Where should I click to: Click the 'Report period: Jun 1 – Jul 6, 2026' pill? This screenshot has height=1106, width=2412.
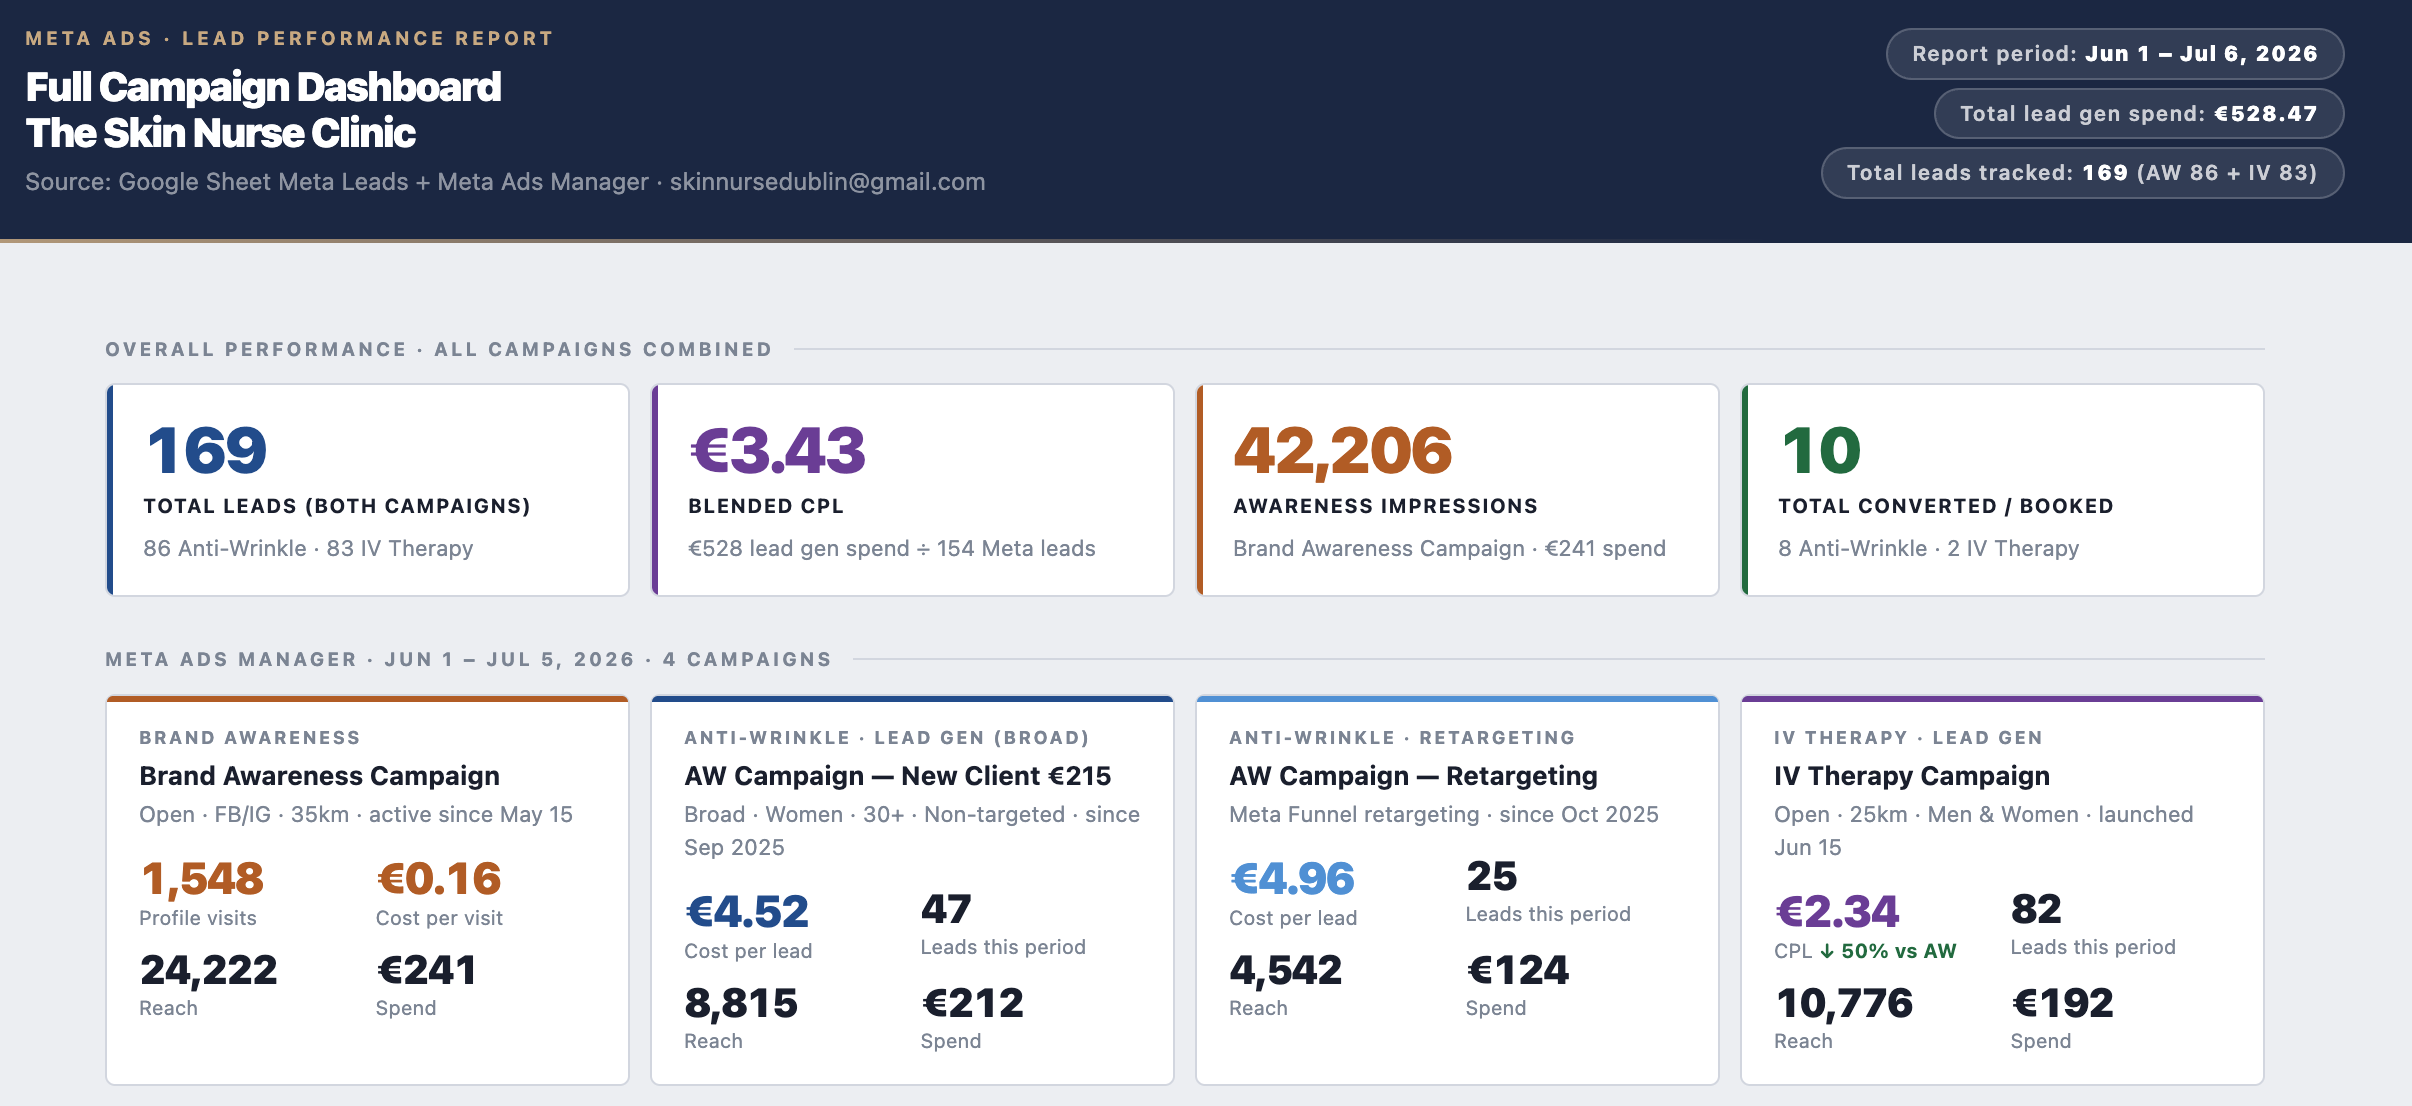click(2114, 54)
